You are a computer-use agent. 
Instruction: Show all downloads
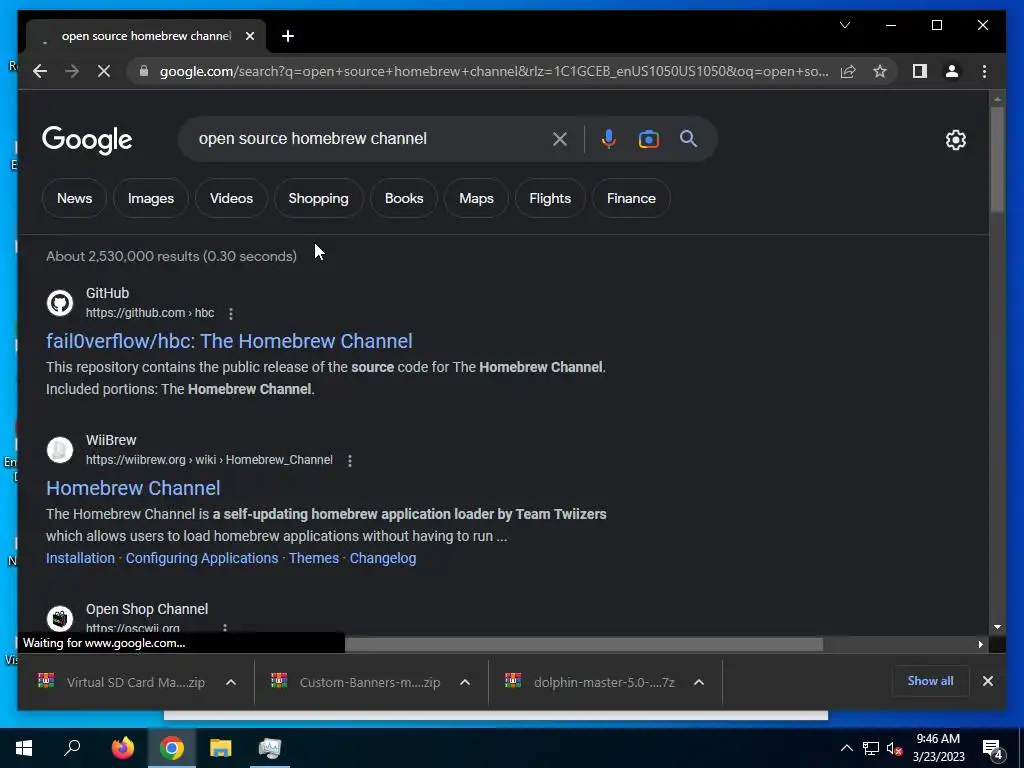tap(930, 681)
